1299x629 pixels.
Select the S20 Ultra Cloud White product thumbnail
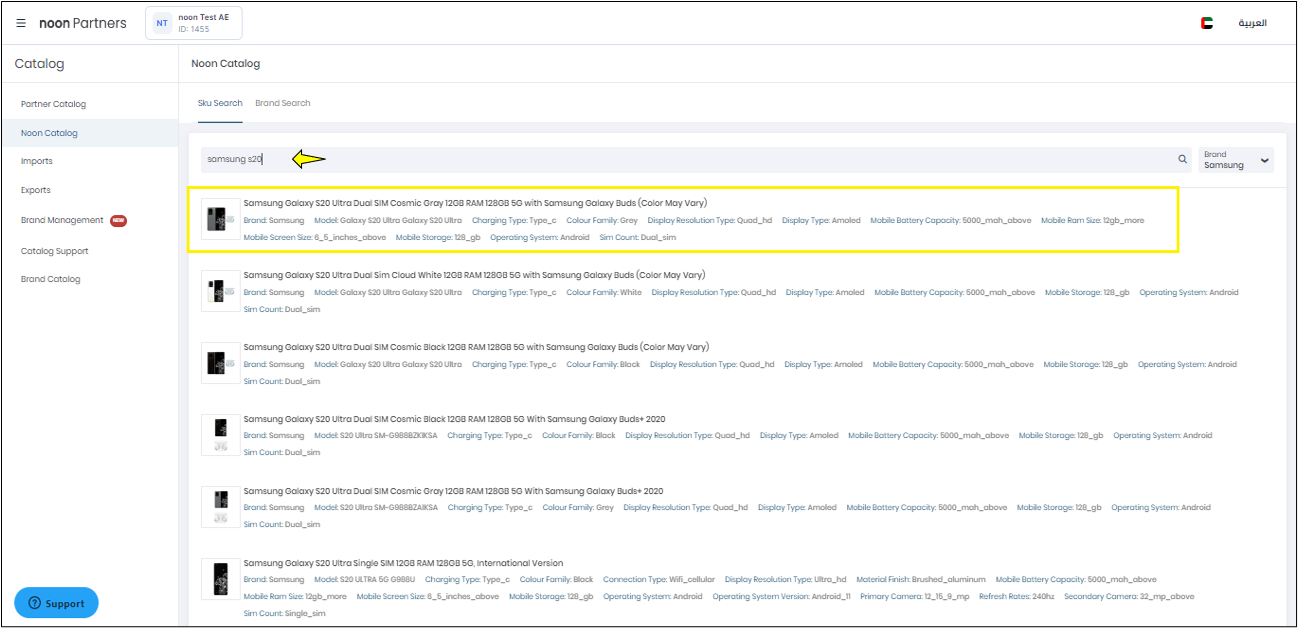[x=220, y=291]
